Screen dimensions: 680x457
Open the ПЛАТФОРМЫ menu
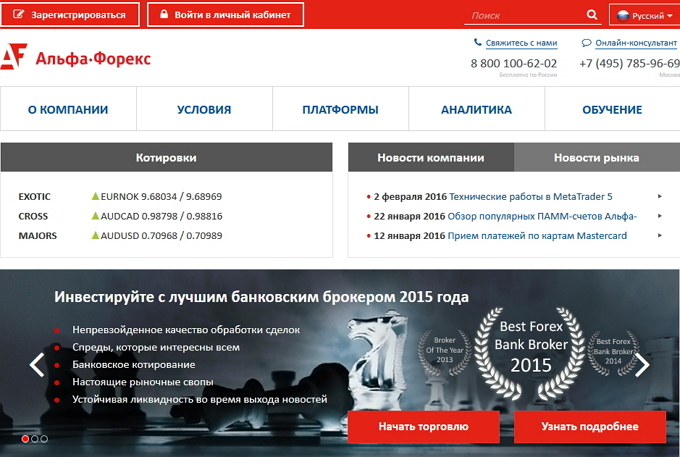(340, 109)
